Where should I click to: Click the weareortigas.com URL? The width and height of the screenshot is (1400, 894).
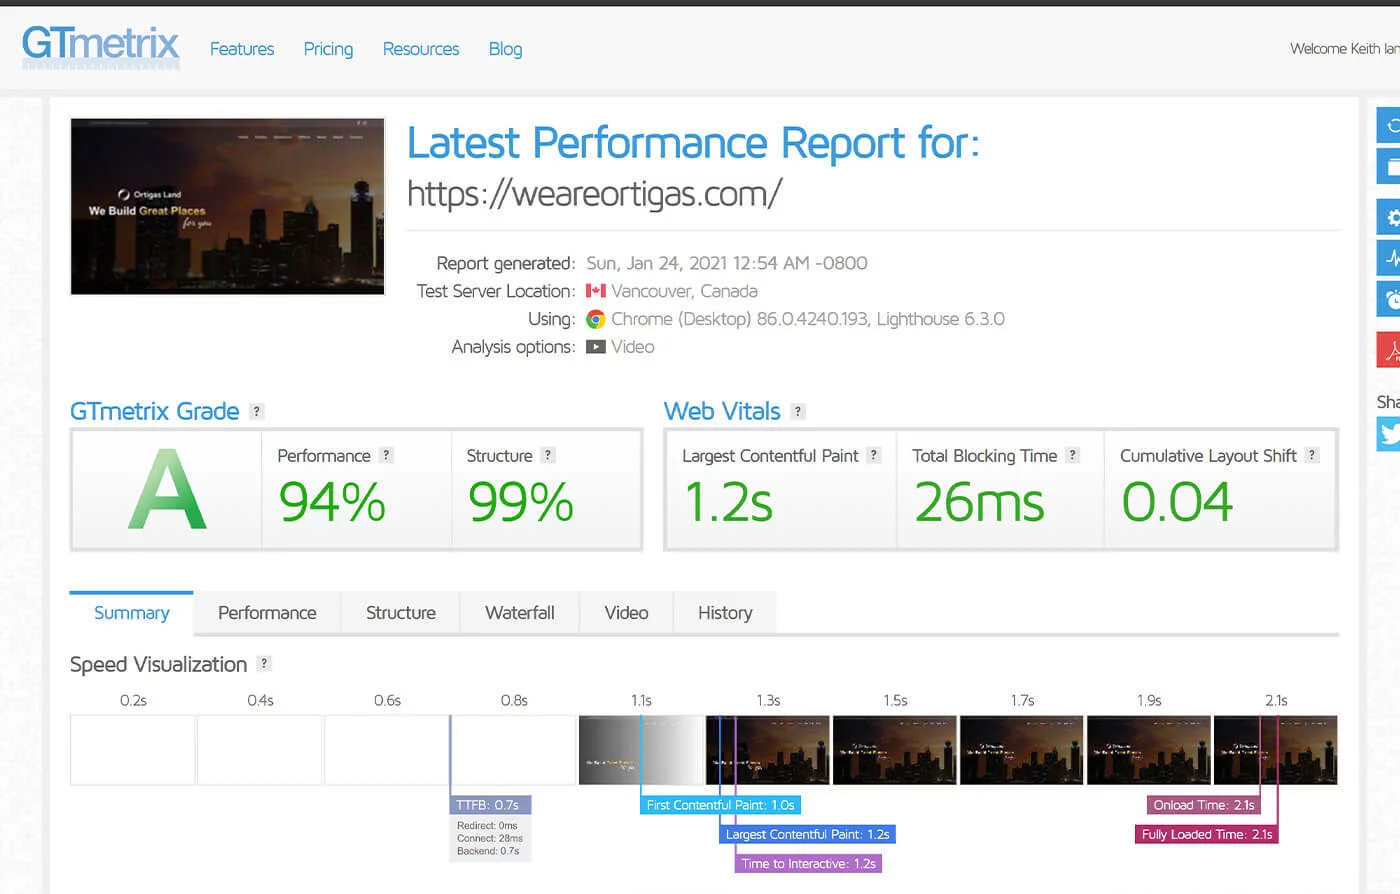(594, 193)
